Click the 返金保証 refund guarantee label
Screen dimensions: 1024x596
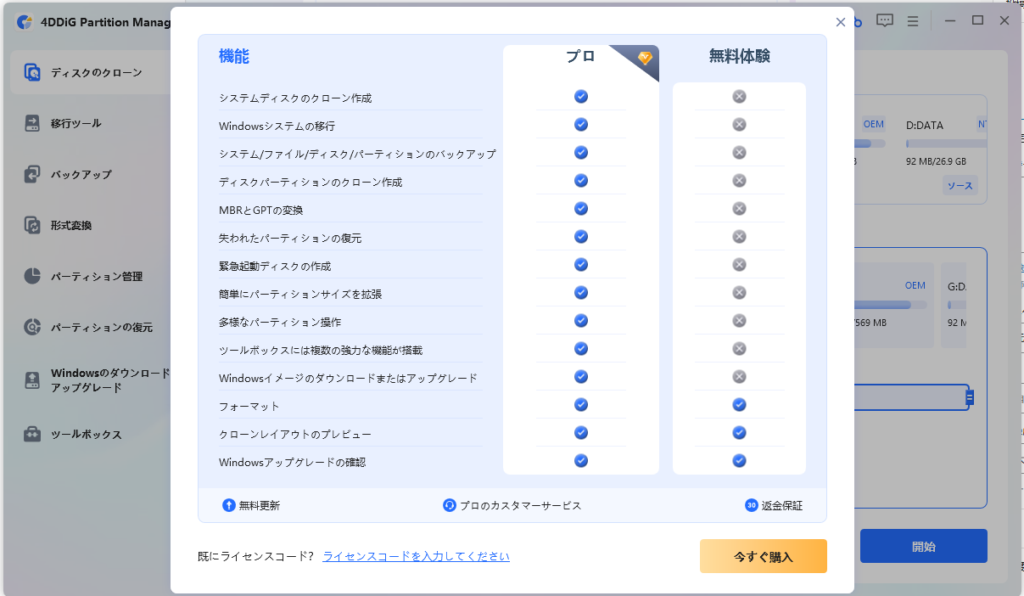click(x=782, y=506)
